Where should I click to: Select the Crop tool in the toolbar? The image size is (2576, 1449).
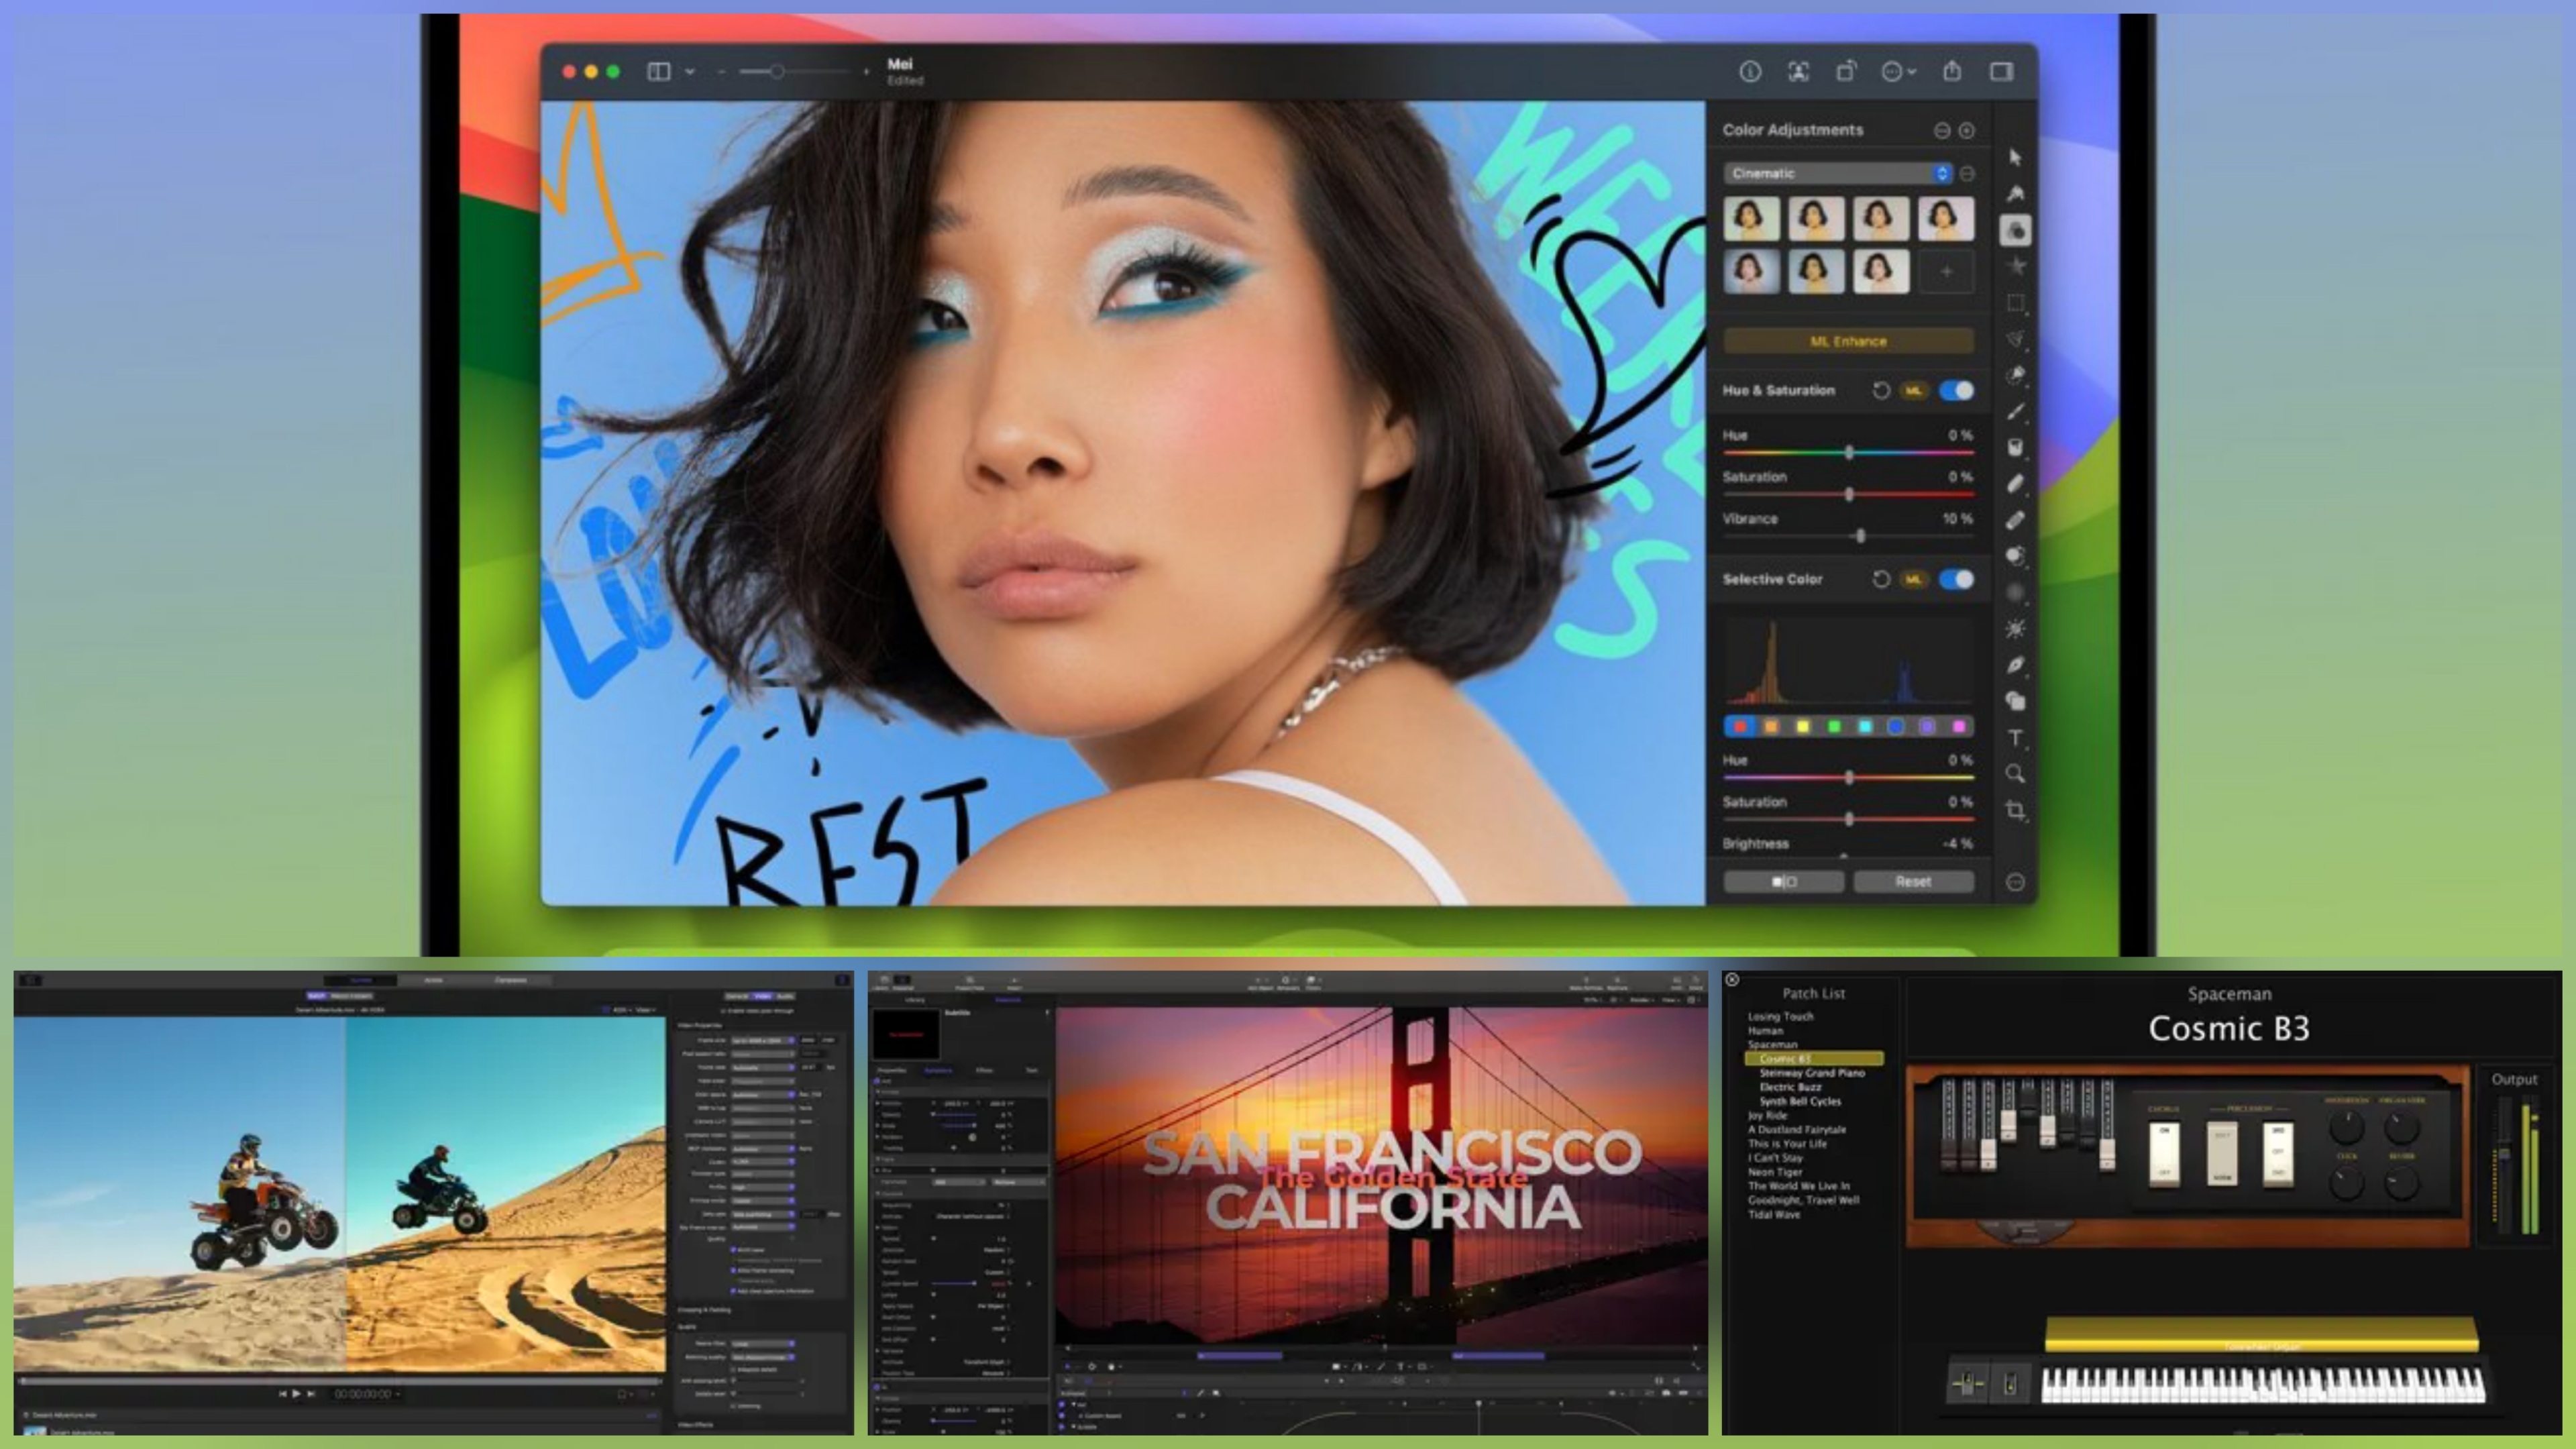2014,810
